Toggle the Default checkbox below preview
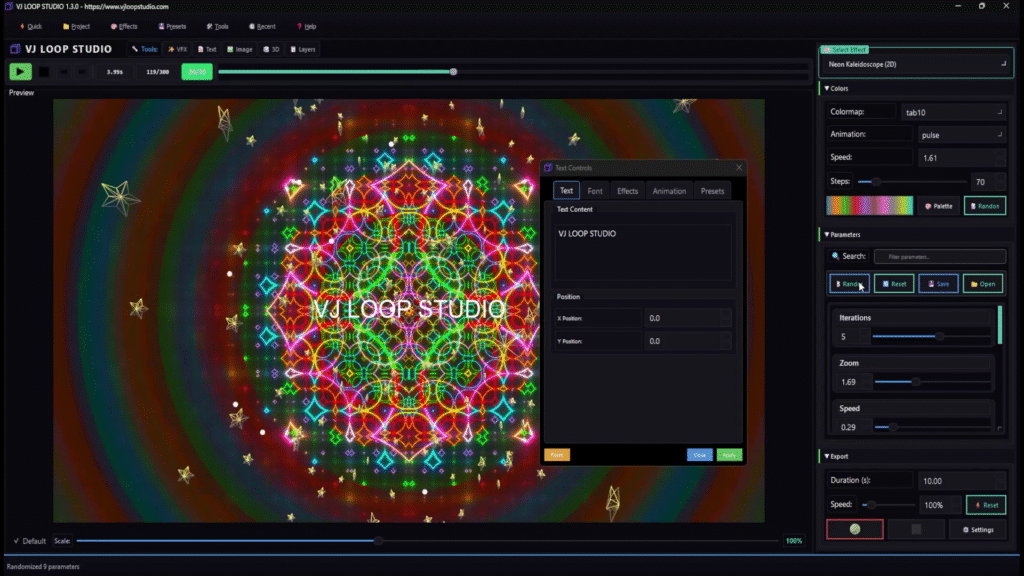Screen dimensions: 1024x576 pyautogui.click(x=18, y=541)
